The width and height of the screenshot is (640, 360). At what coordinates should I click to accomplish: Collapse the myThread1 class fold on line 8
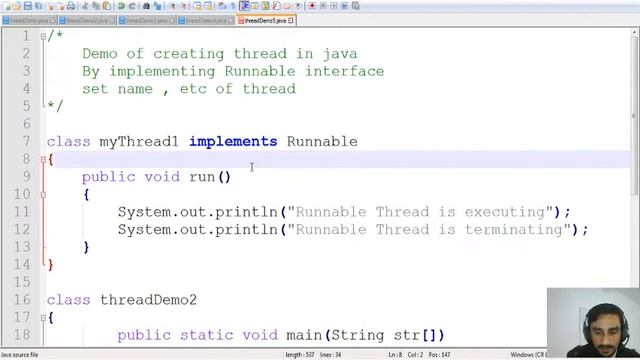click(43, 160)
